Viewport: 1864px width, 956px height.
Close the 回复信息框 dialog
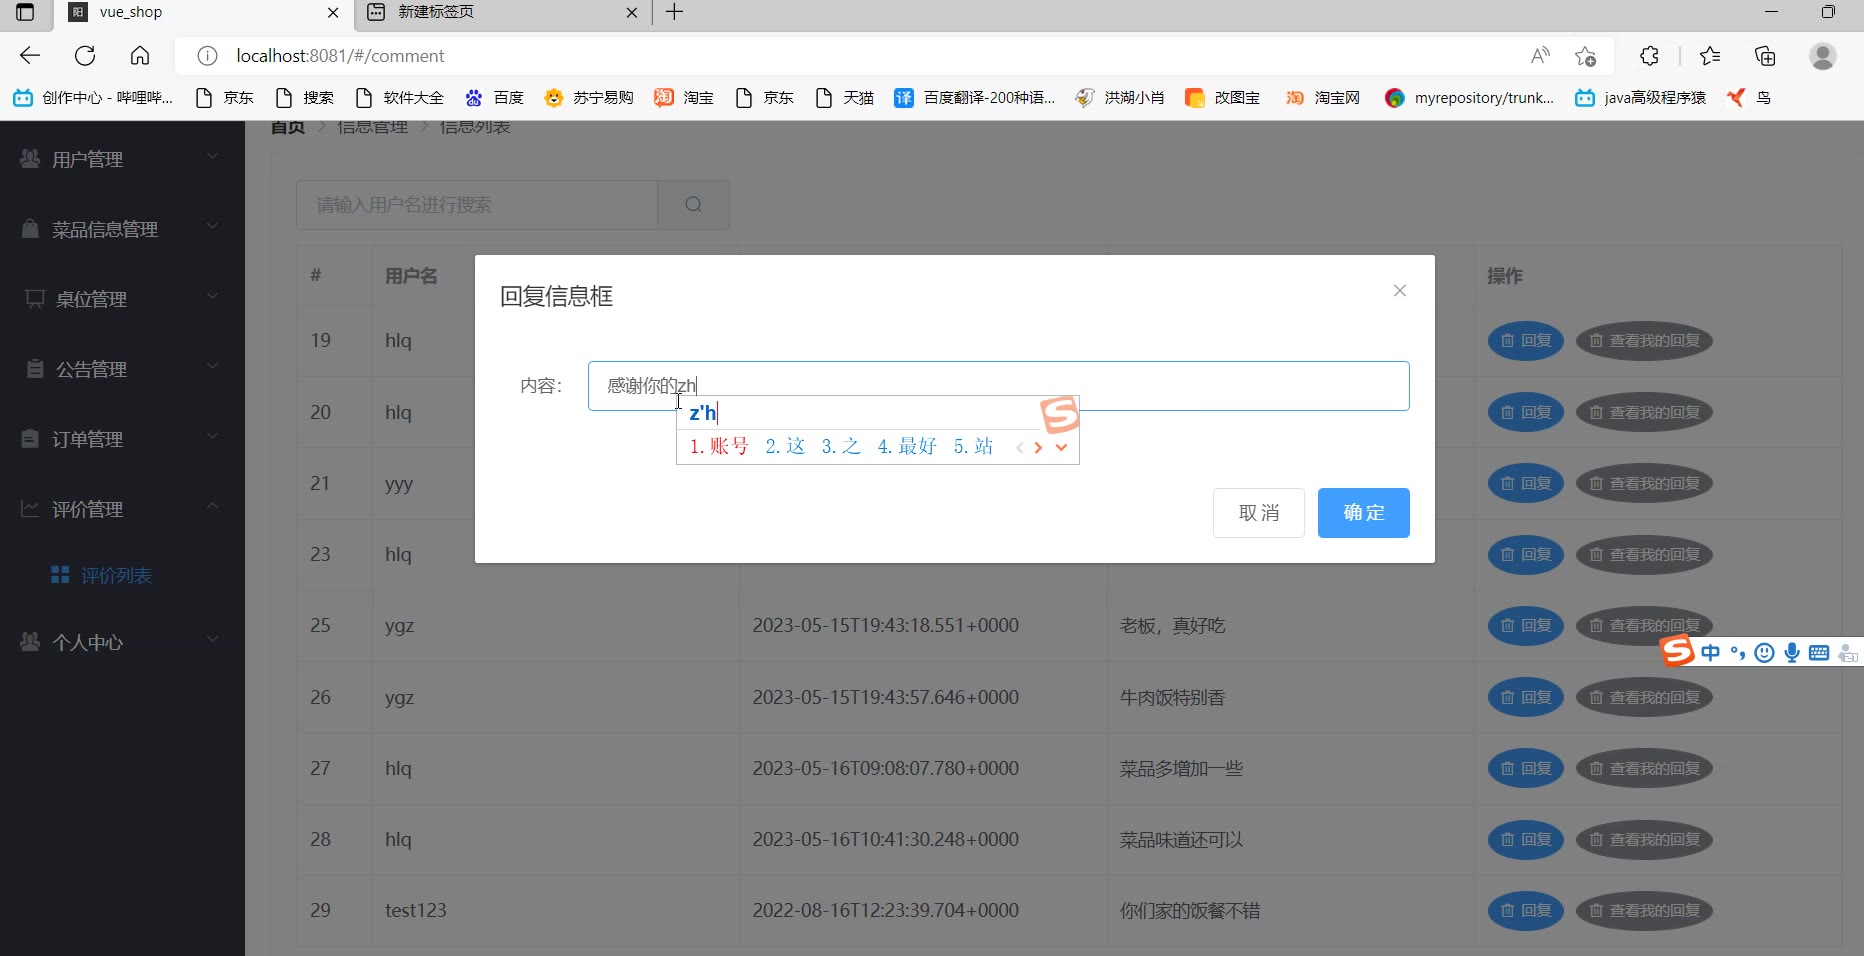click(1400, 291)
